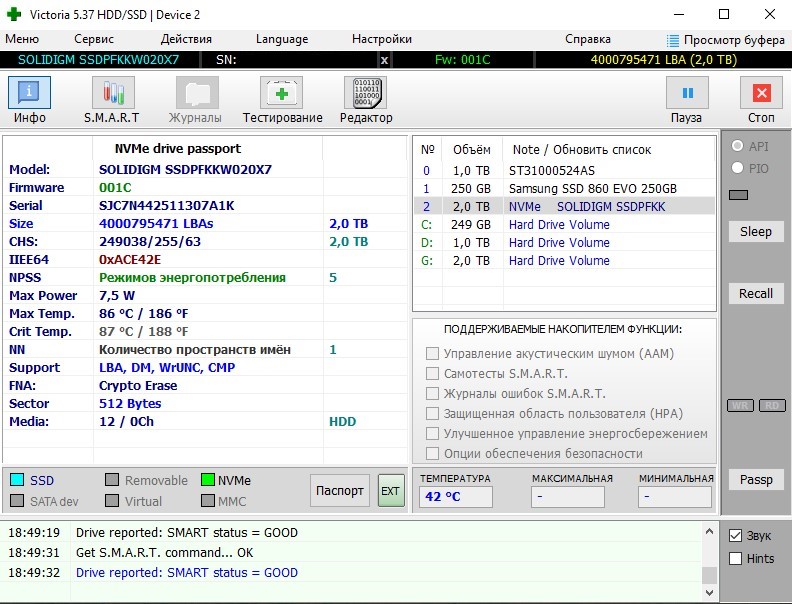
Task: Click the Fw: 001C header field
Action: pyautogui.click(x=463, y=60)
